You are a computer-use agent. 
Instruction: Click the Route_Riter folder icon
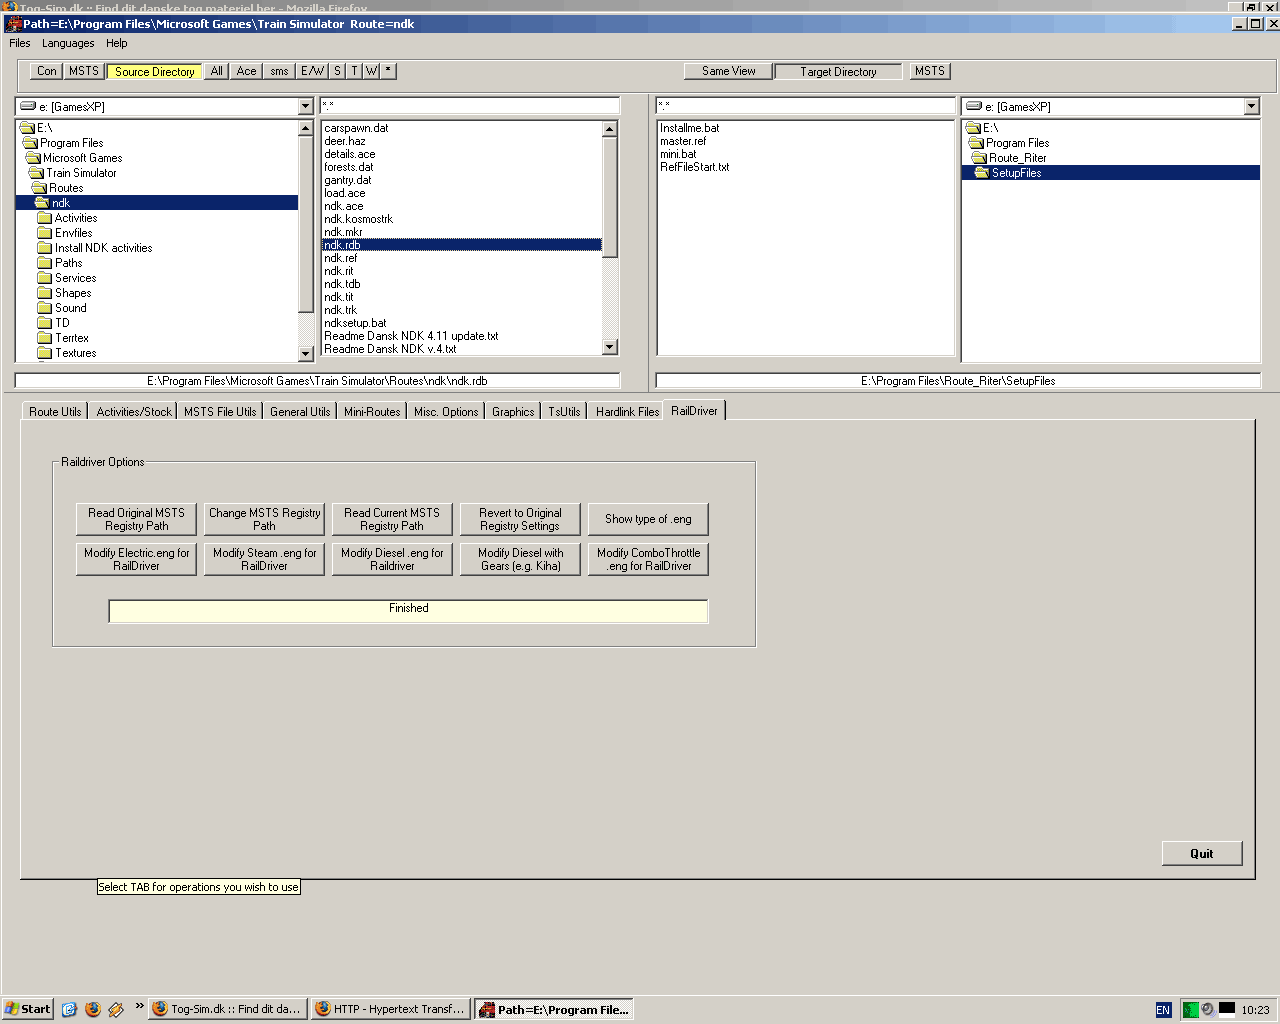coord(977,158)
